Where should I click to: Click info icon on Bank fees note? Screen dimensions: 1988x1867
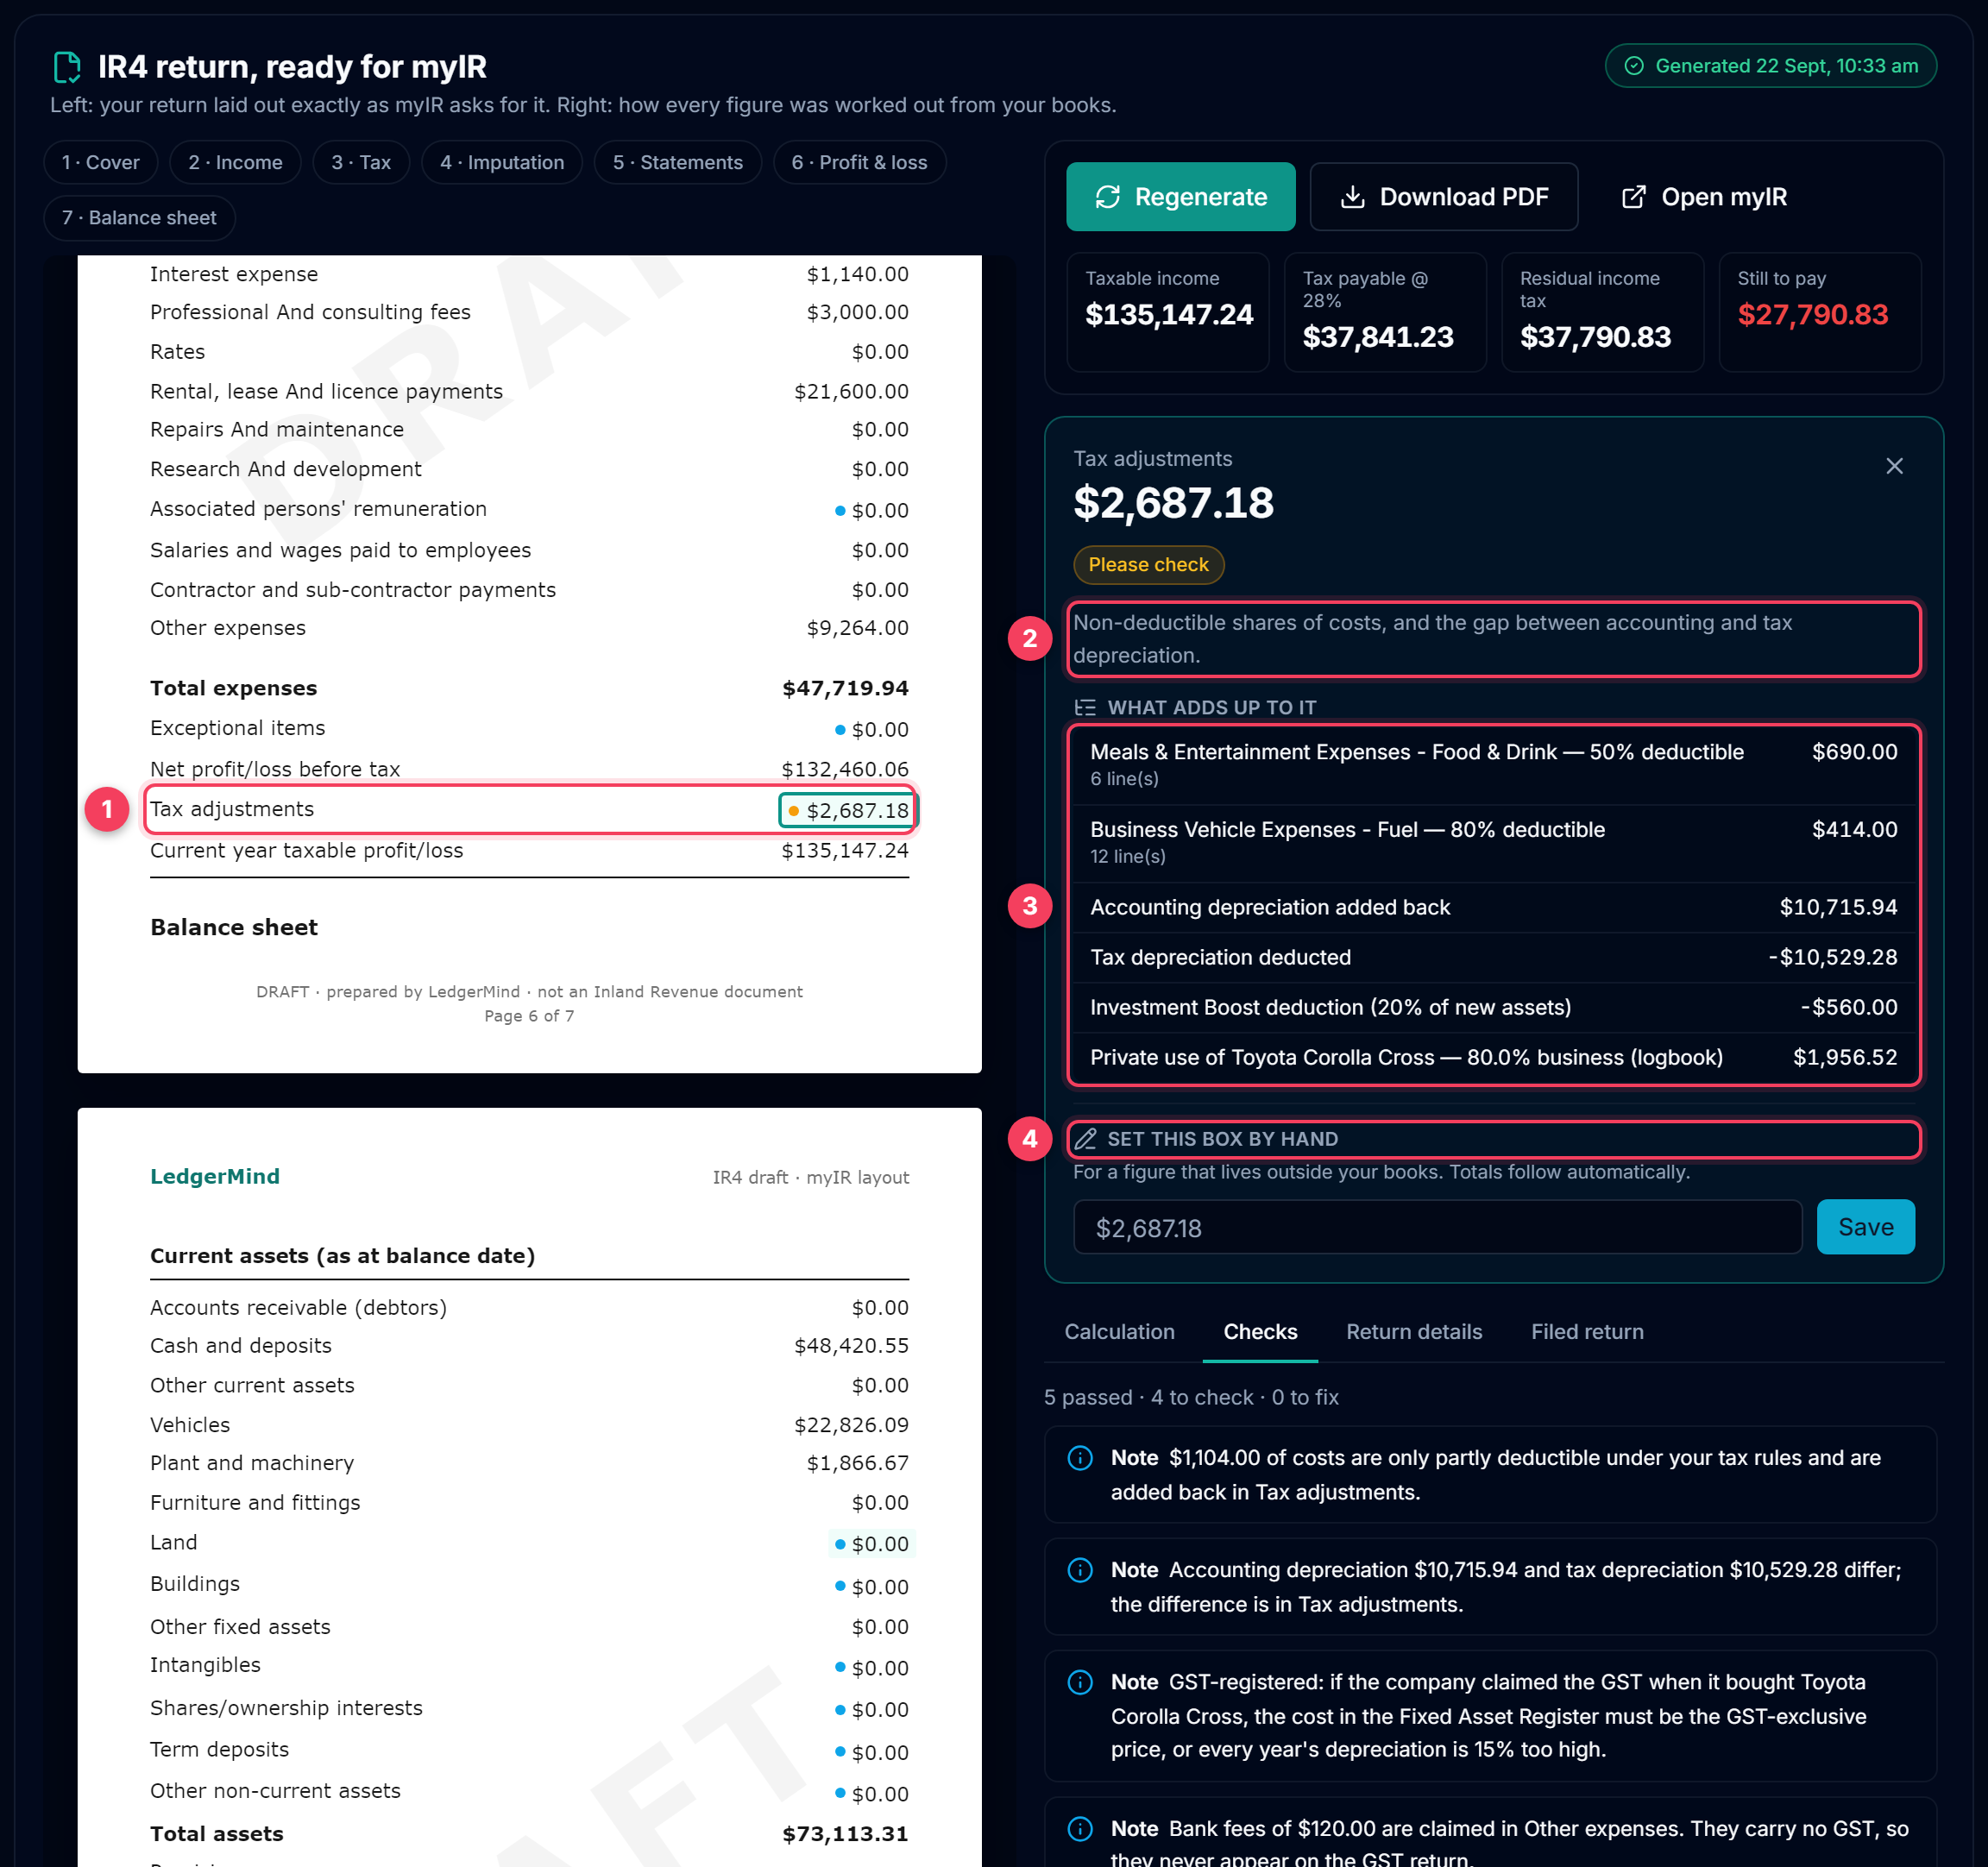point(1080,1829)
